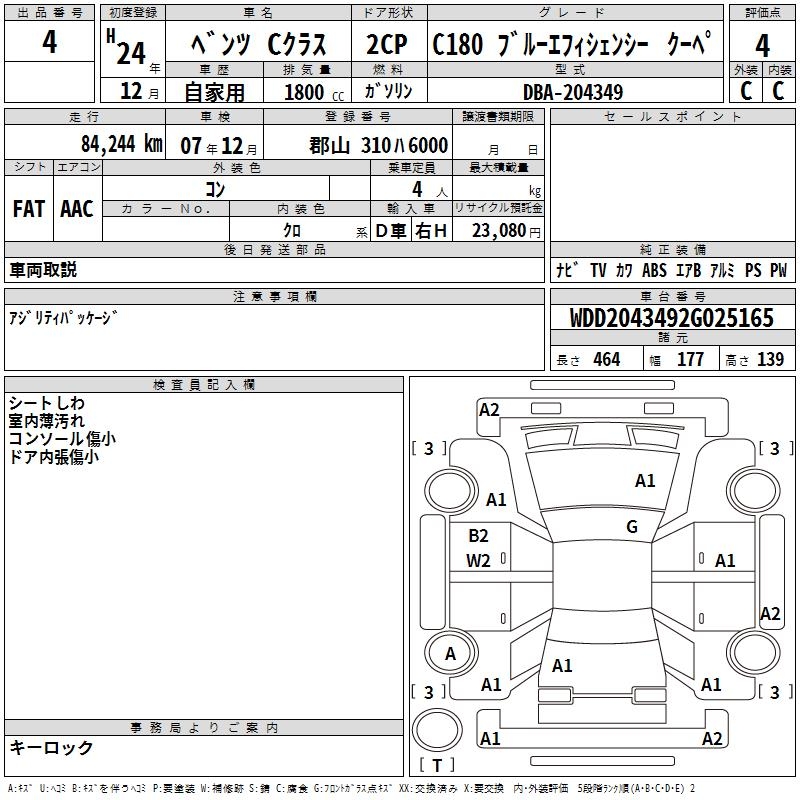Select exterior color value コン

pos(215,189)
